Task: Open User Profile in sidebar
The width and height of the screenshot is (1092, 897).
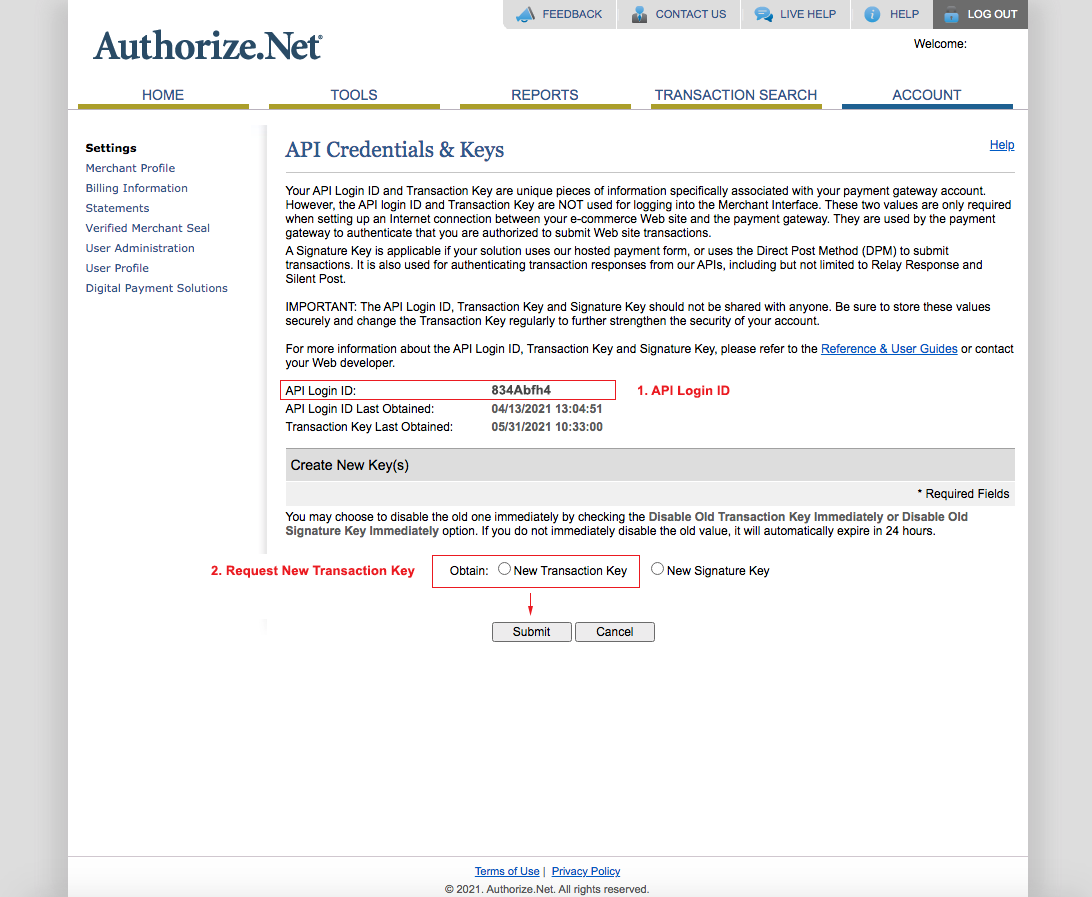Action: click(x=117, y=268)
